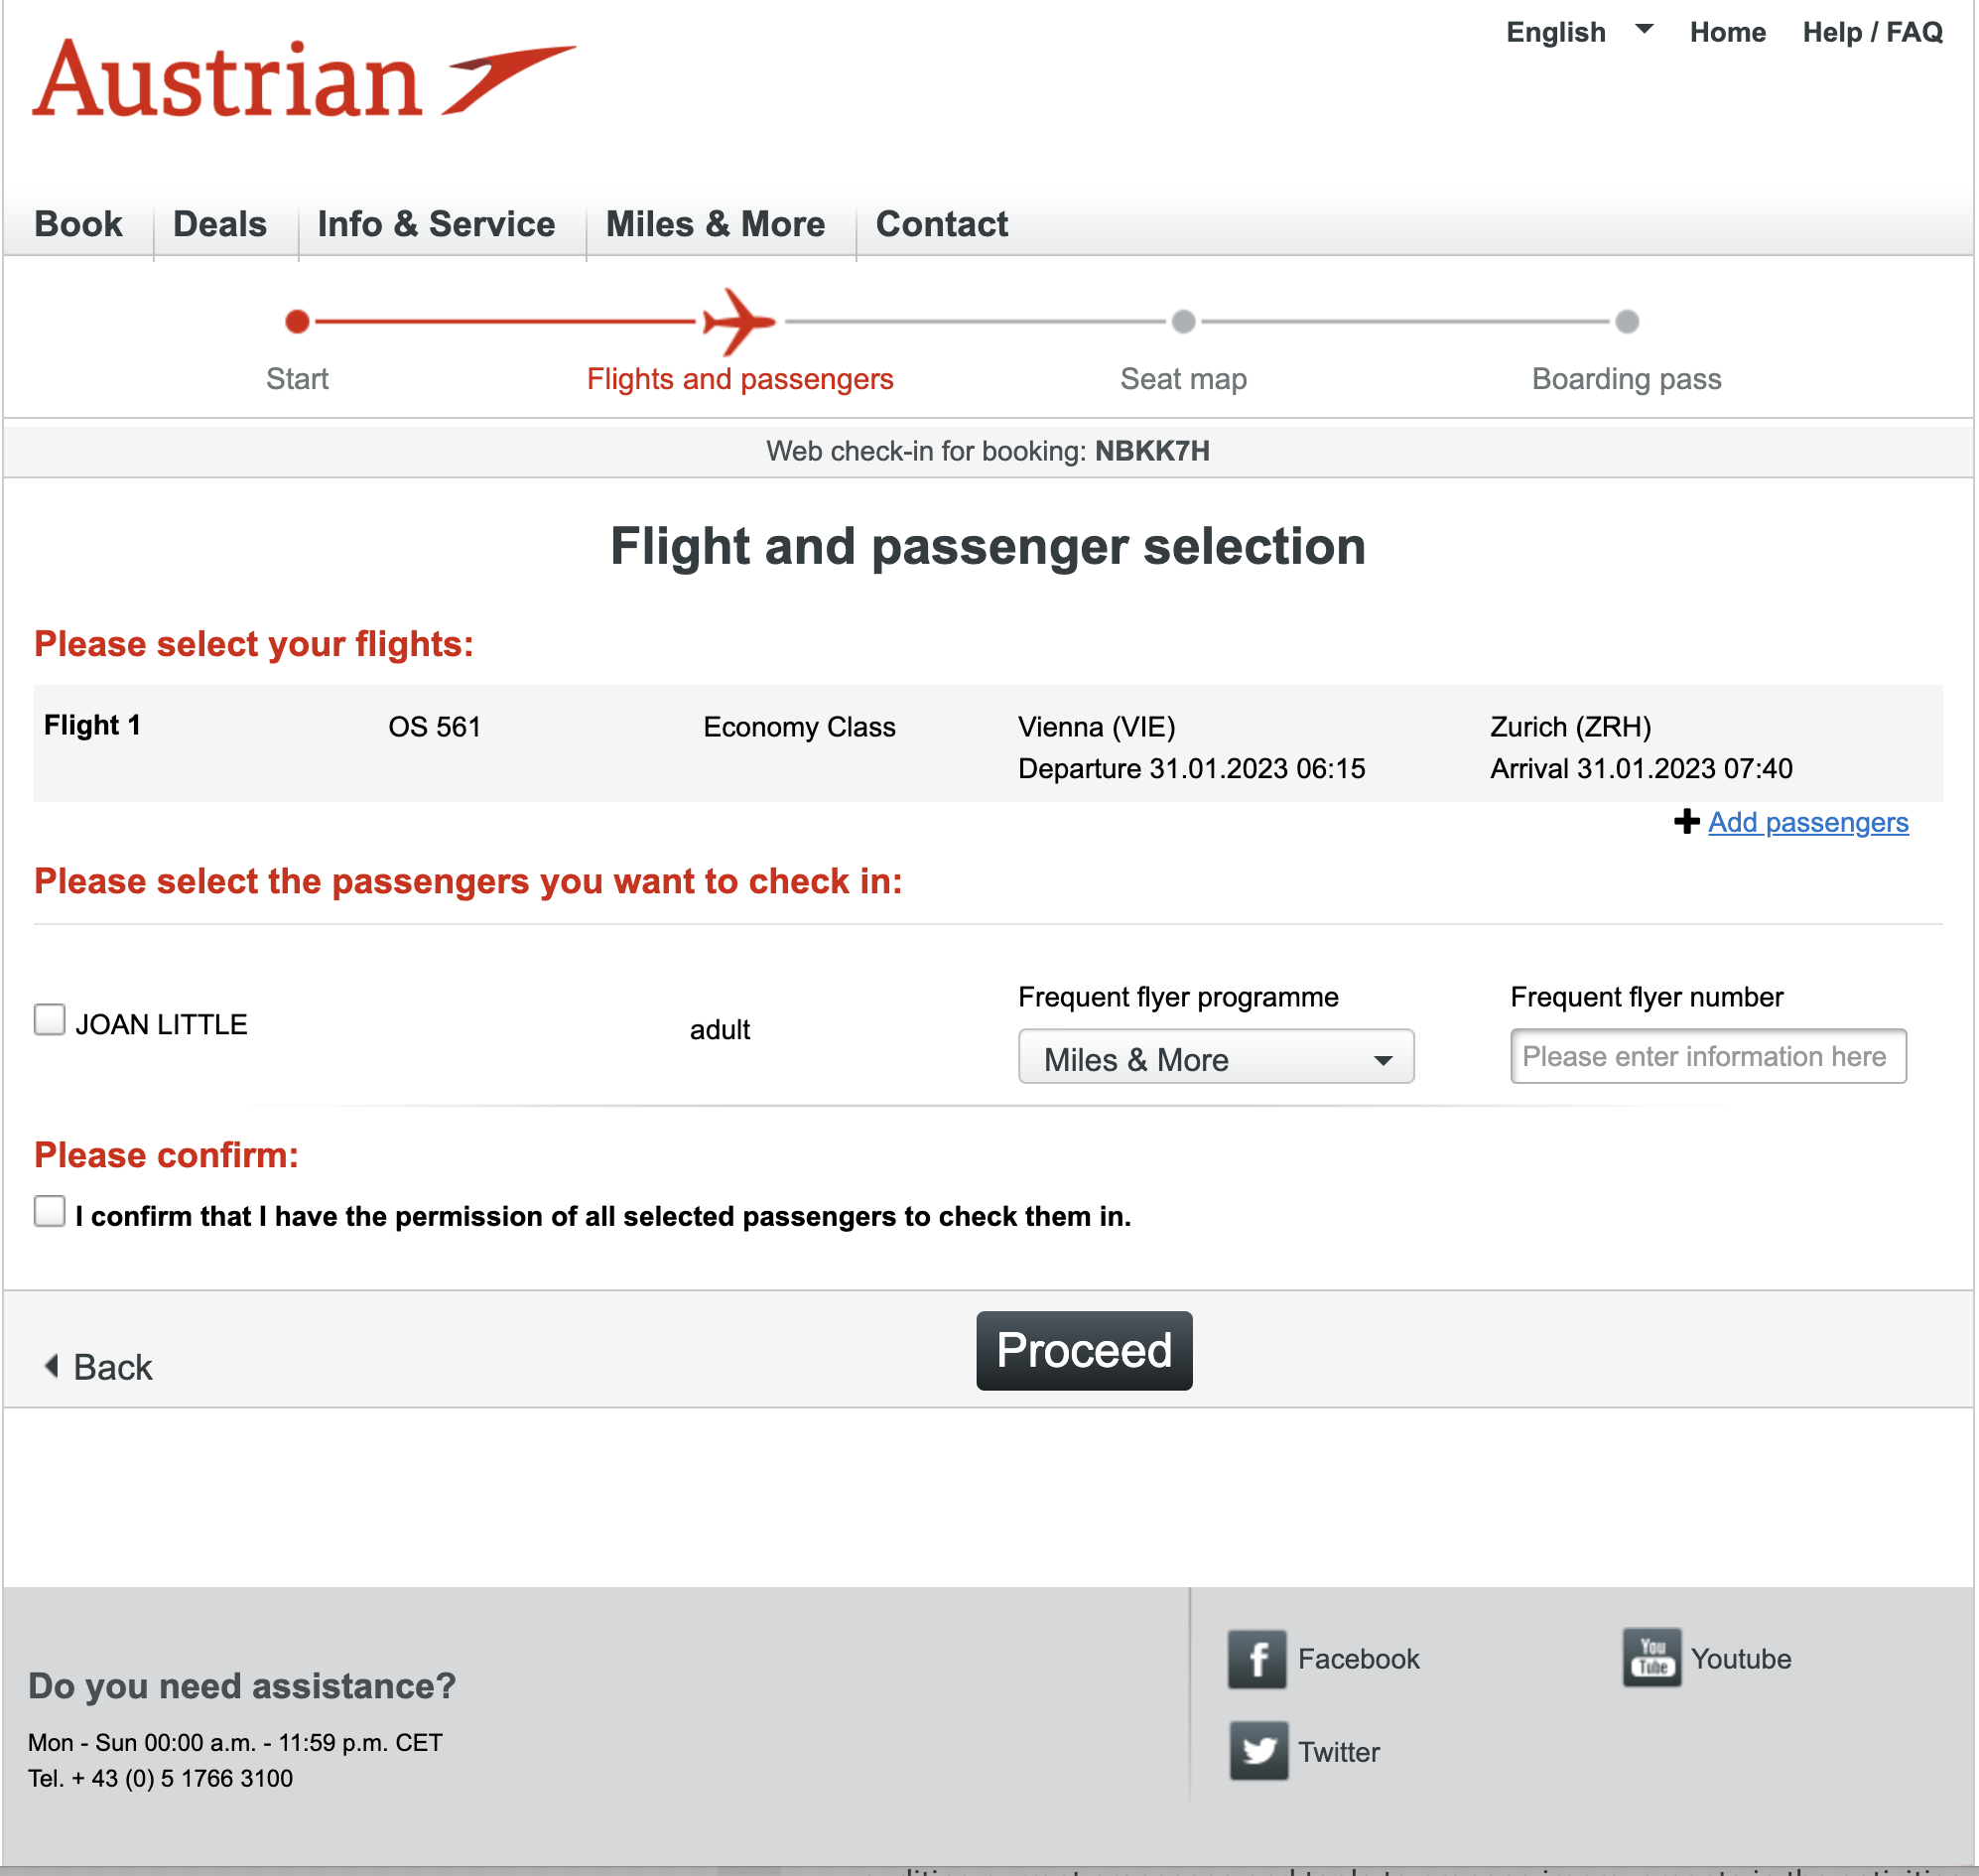Screen dimensions: 1979x1876
Task: Click the Youtube icon in footer
Action: pyautogui.click(x=1651, y=1658)
